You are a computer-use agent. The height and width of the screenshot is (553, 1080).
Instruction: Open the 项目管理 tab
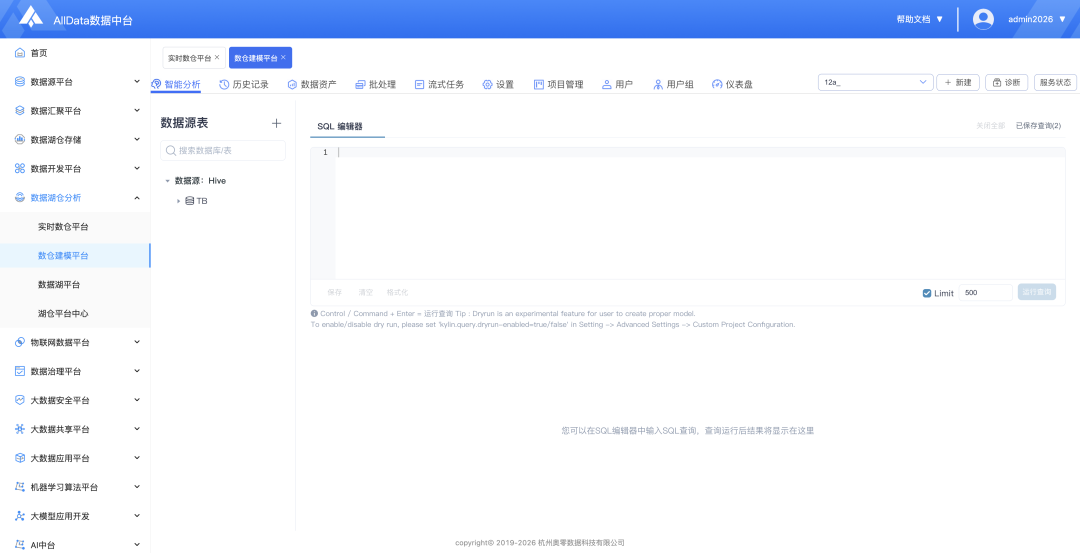tap(559, 85)
